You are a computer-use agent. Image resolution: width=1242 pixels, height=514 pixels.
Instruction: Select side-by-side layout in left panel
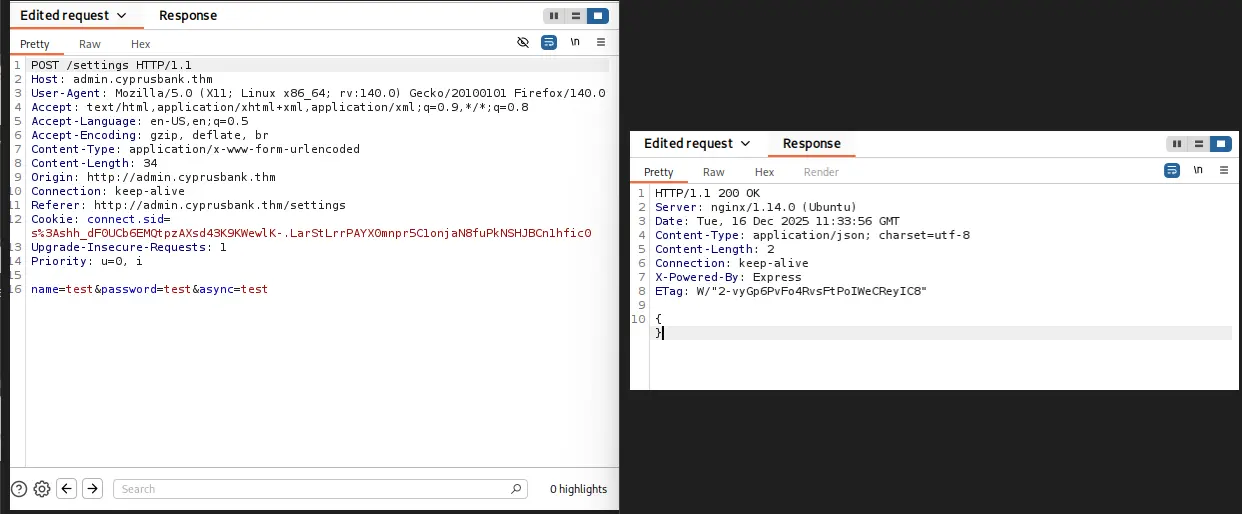[x=554, y=16]
